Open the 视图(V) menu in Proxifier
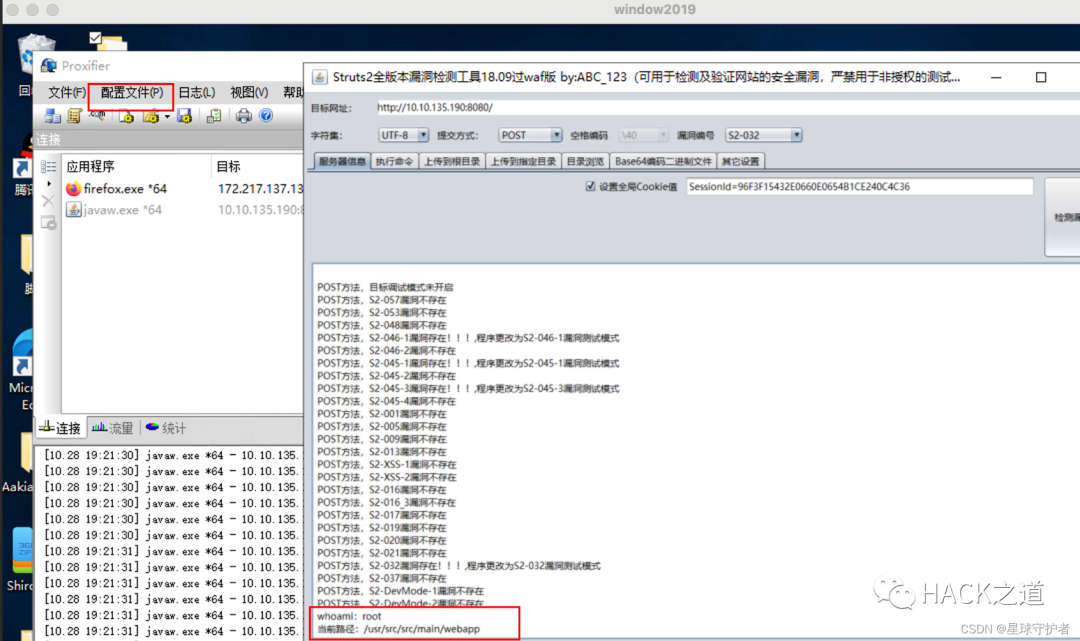Viewport: 1080px width, 641px height. coord(249,92)
